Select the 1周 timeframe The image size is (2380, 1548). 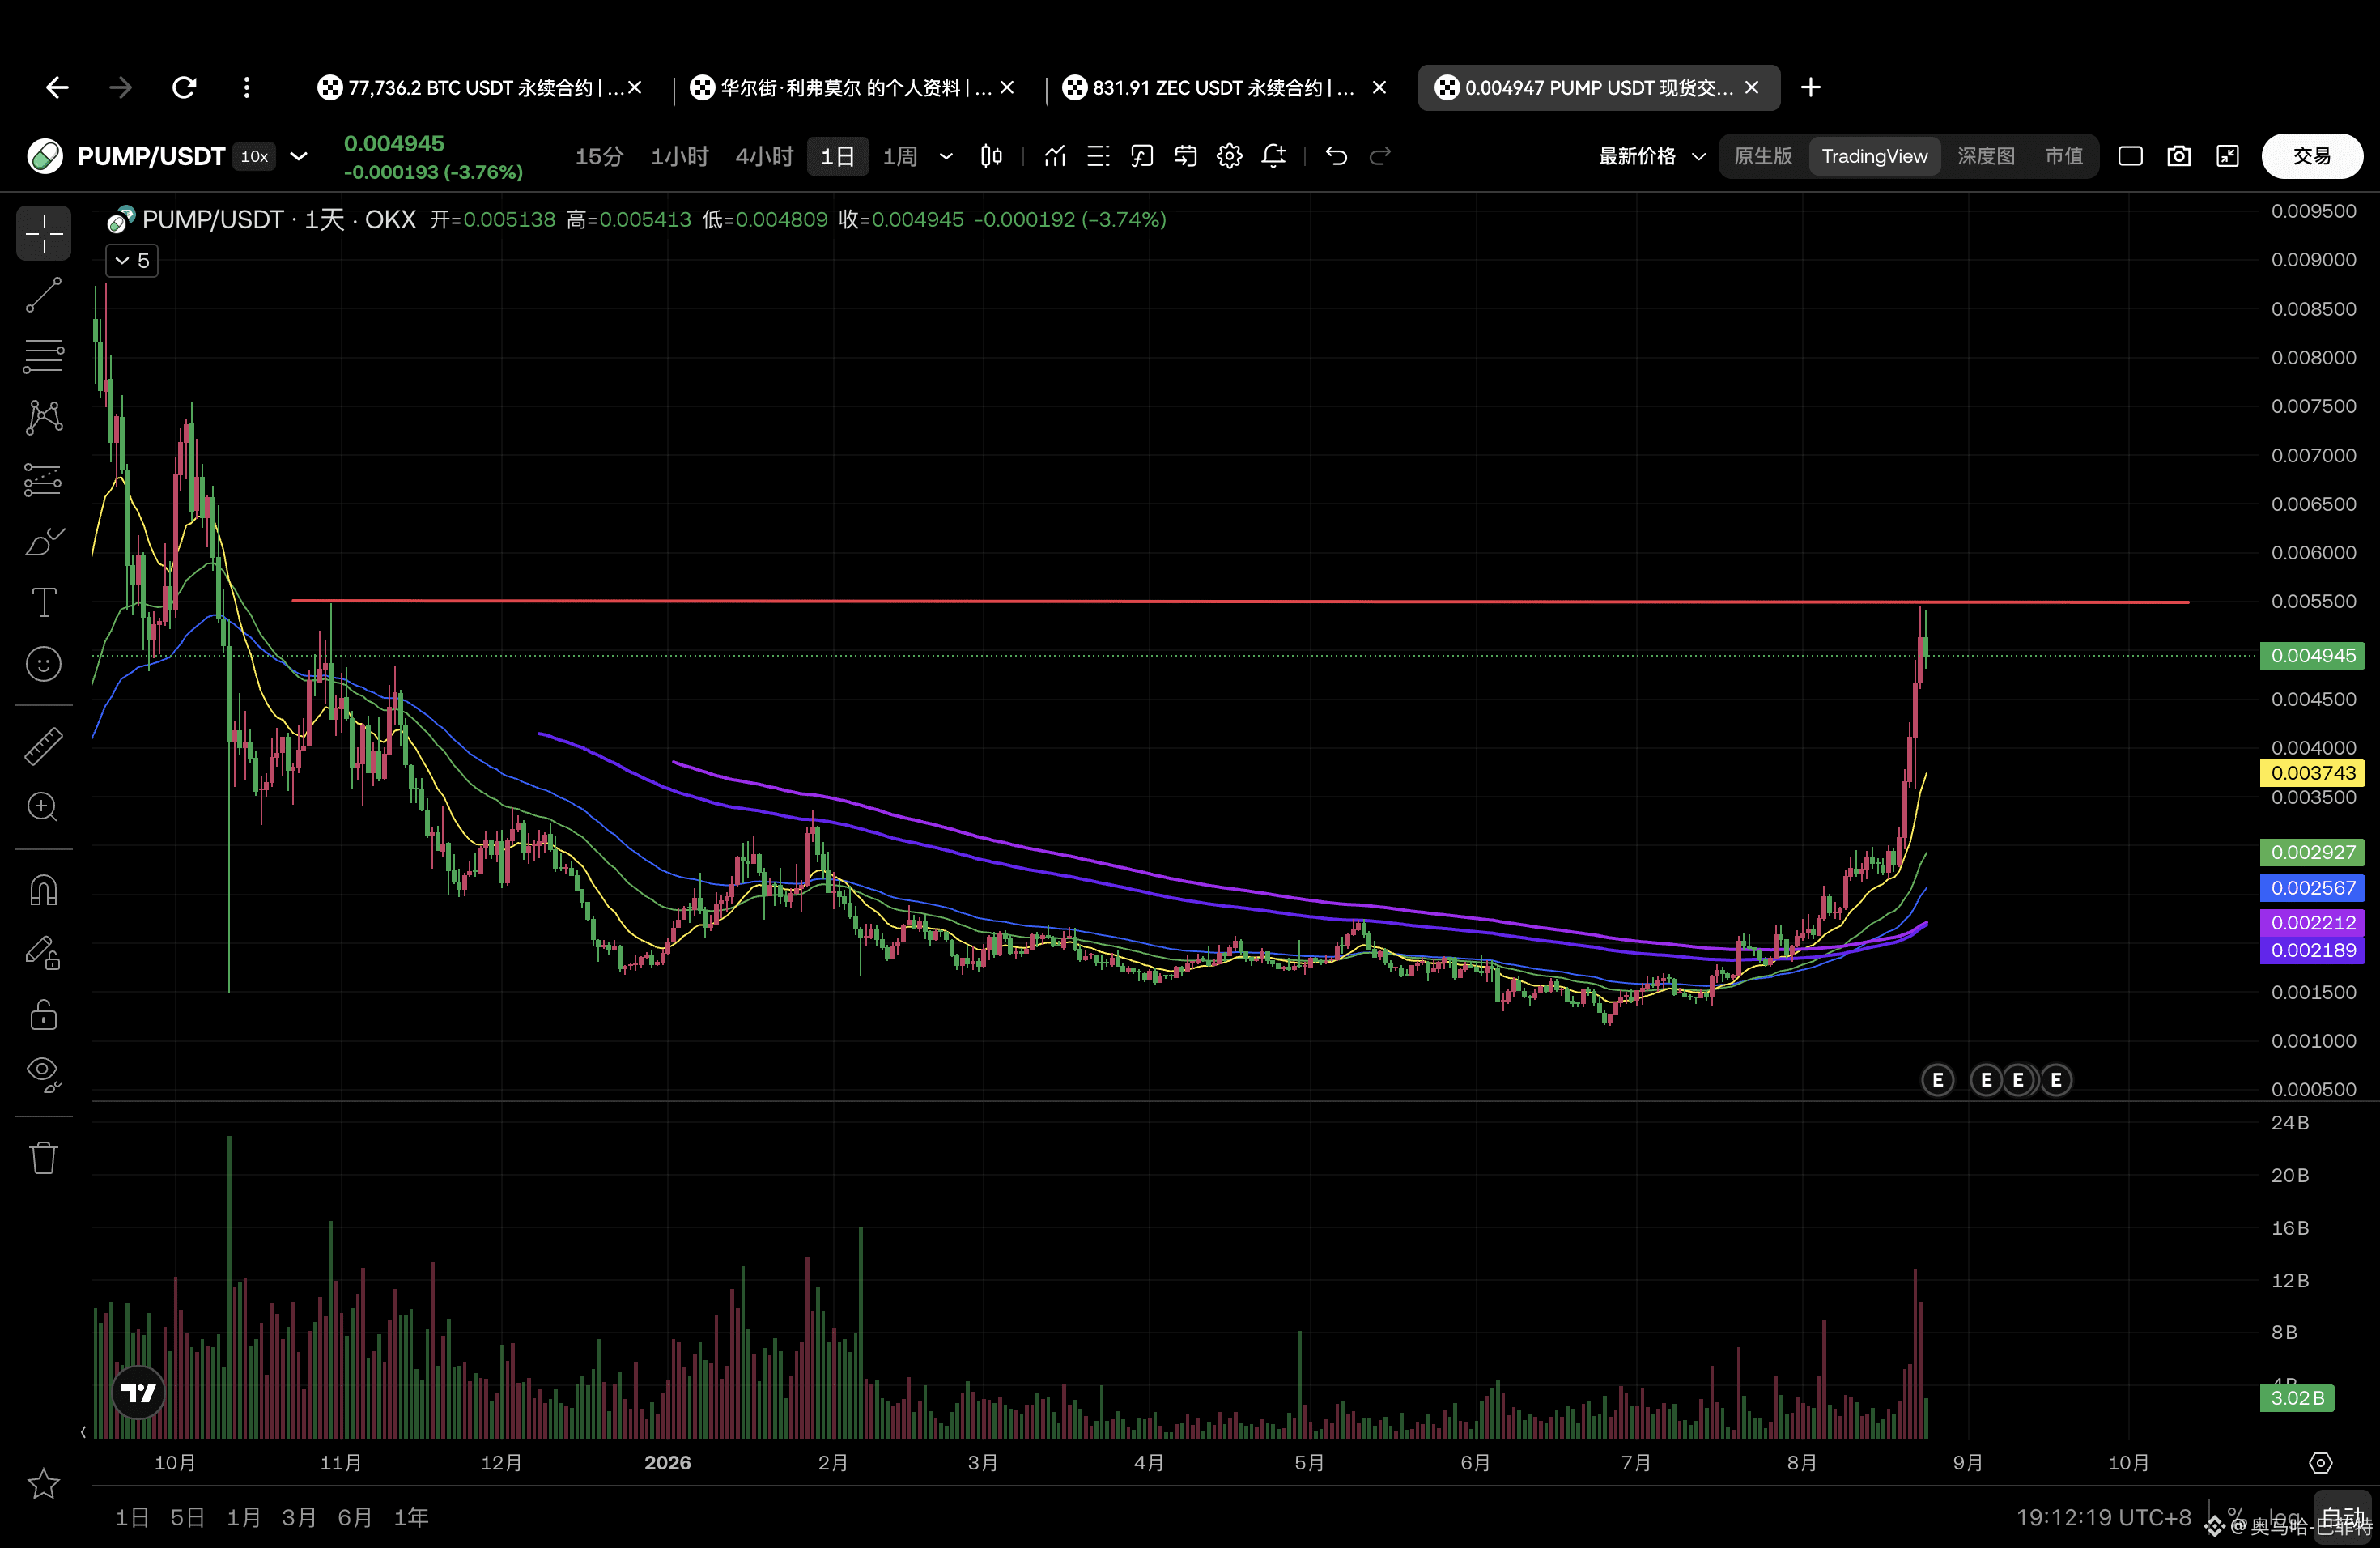click(x=900, y=156)
